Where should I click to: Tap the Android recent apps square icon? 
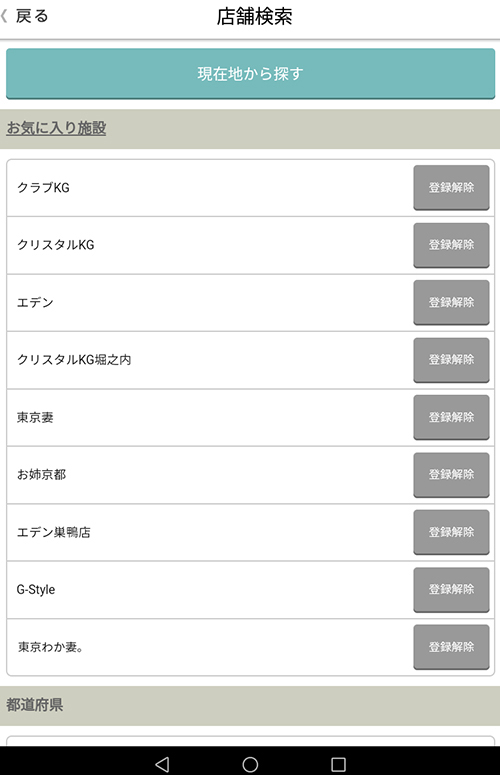pyautogui.click(x=338, y=764)
